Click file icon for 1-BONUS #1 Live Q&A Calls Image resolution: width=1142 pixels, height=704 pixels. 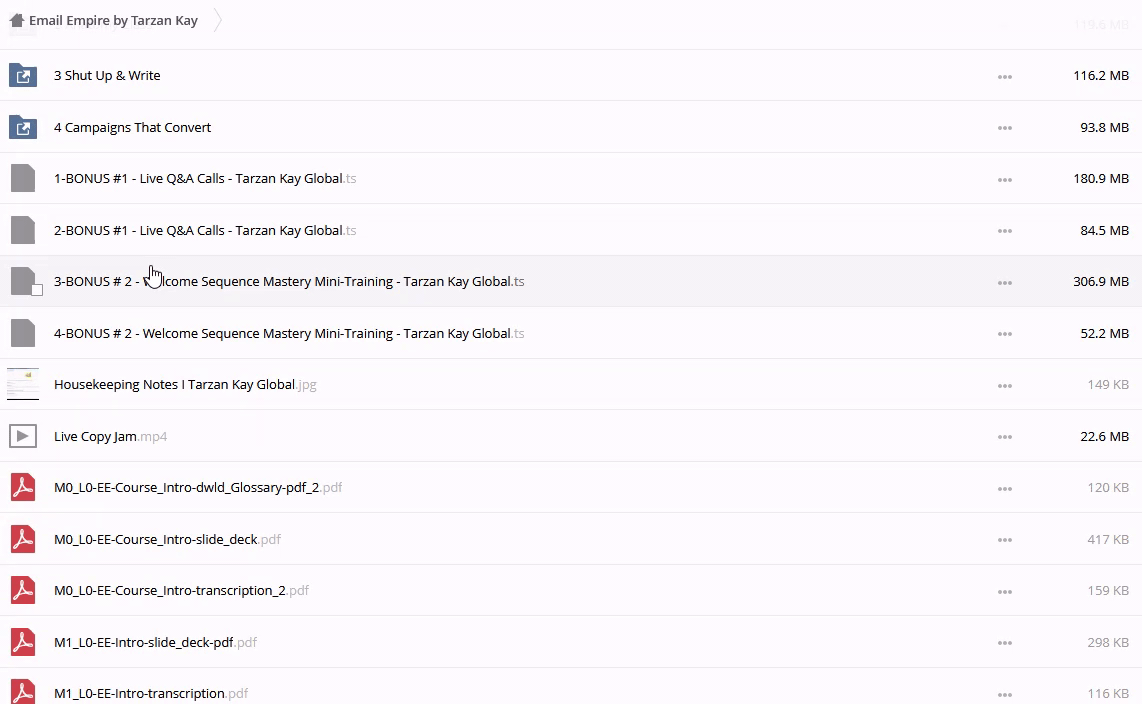click(22, 179)
